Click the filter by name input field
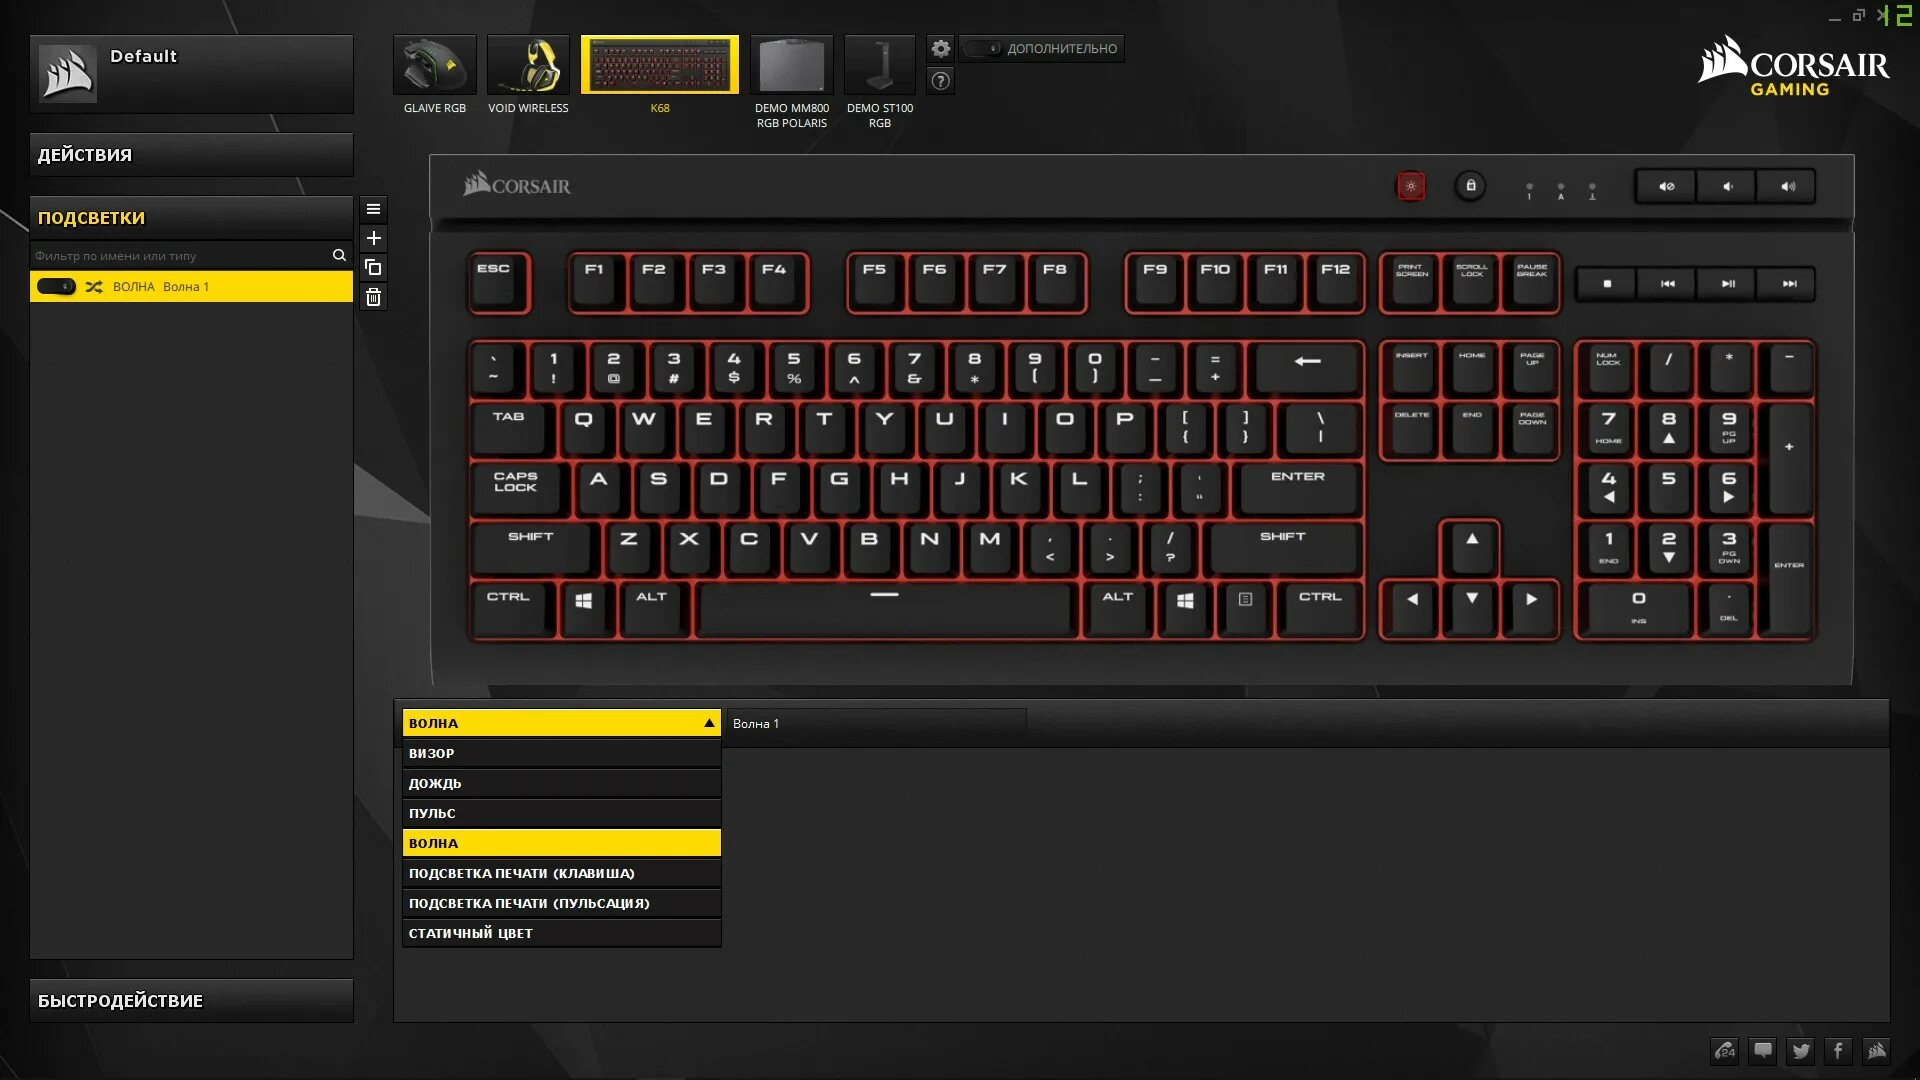The width and height of the screenshot is (1920, 1080). [179, 255]
